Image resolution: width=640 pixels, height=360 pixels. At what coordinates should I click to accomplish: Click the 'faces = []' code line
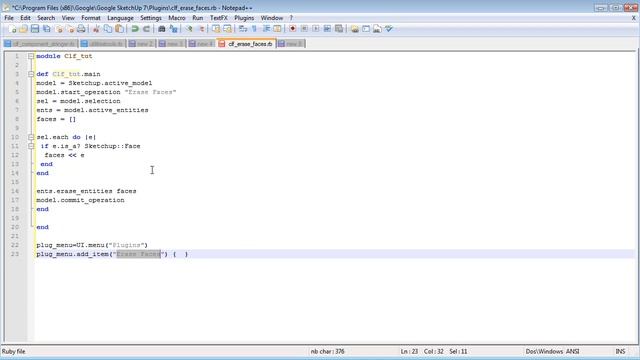click(56, 119)
